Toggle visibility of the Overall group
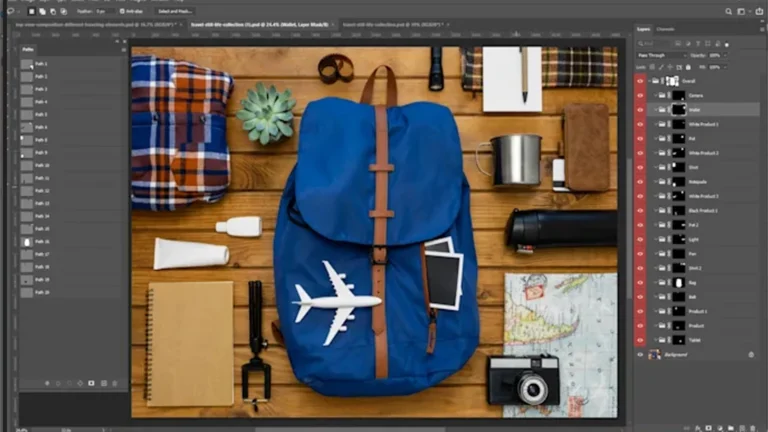The width and height of the screenshot is (768, 432). pos(640,80)
